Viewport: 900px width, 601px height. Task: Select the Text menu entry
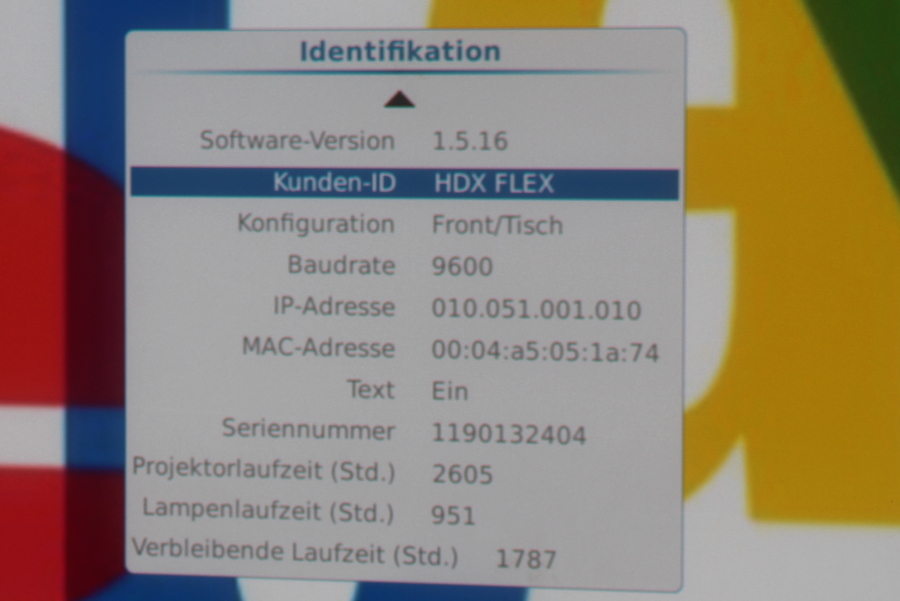(371, 390)
